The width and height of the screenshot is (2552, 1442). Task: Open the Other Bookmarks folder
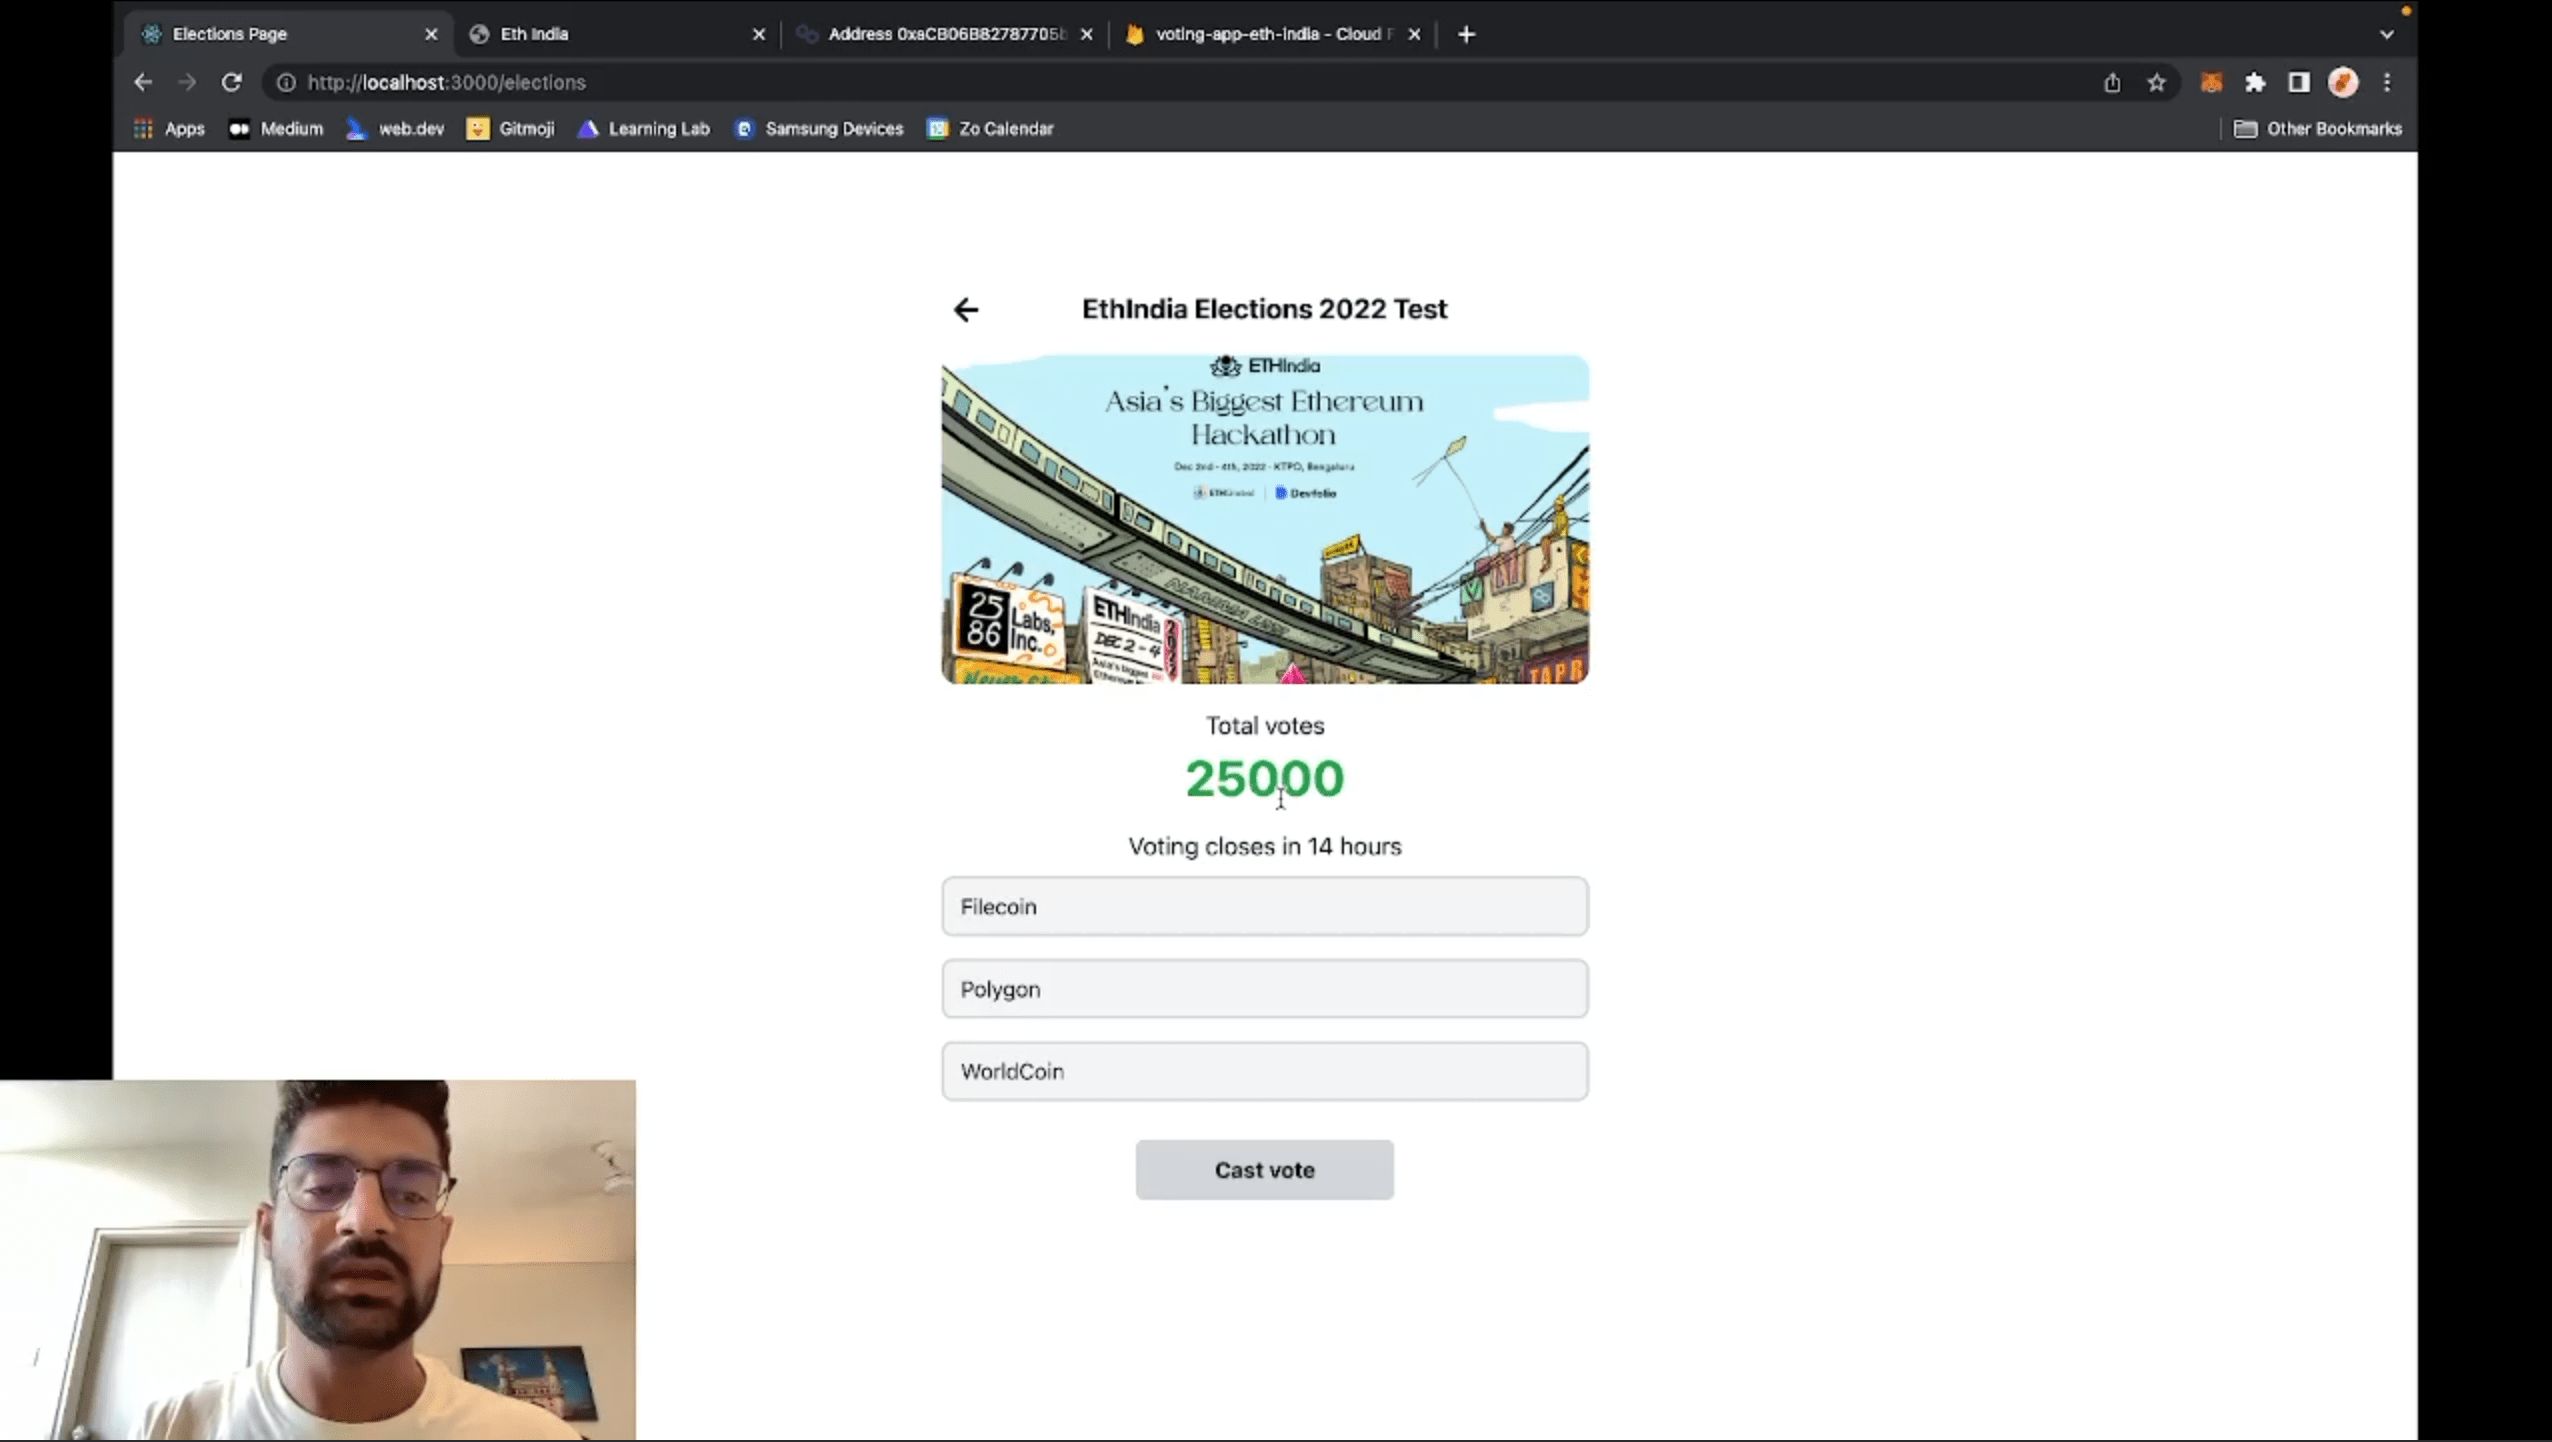[2317, 129]
